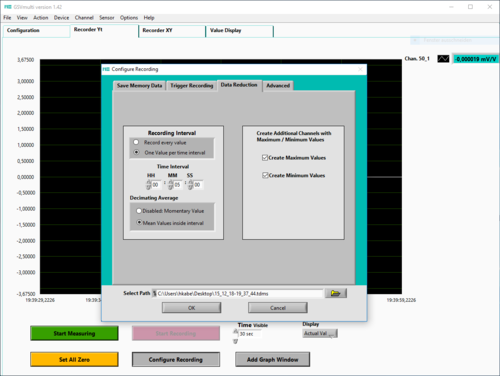Viewport: 500px width, 376px height.
Task: Open the Sensor menu
Action: click(107, 18)
